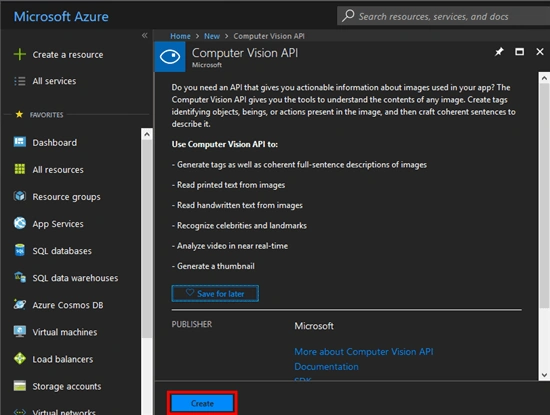The width and height of the screenshot is (550, 415).
Task: Open Azure Cosmos DB planet icon
Action: (x=20, y=304)
